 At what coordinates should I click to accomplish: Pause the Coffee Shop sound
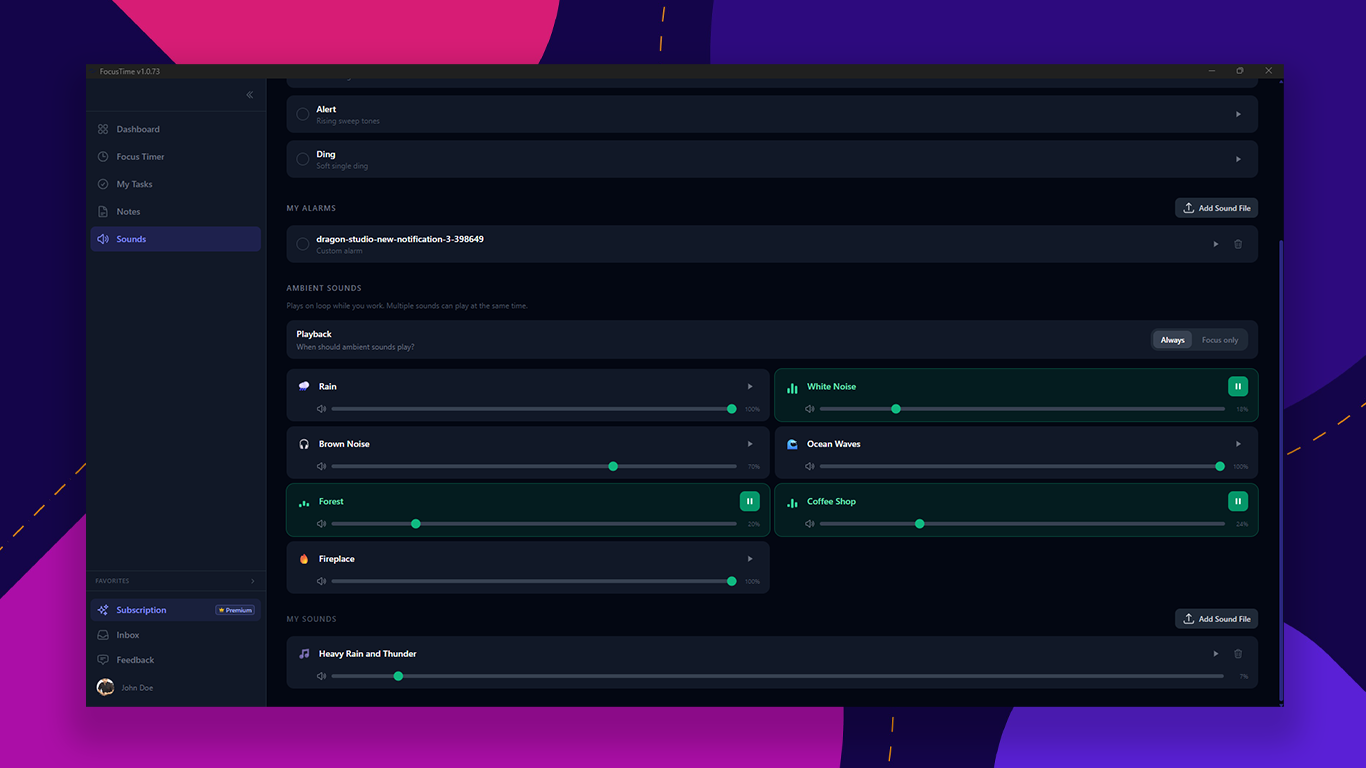tap(1238, 502)
